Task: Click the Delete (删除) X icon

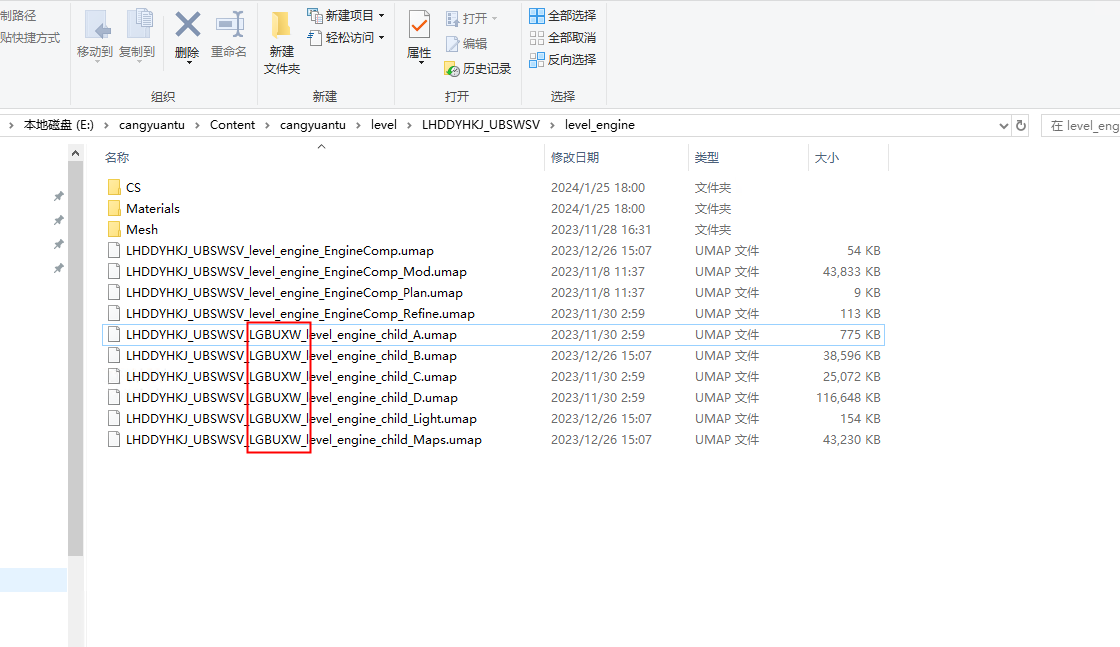Action: pyautogui.click(x=187, y=26)
